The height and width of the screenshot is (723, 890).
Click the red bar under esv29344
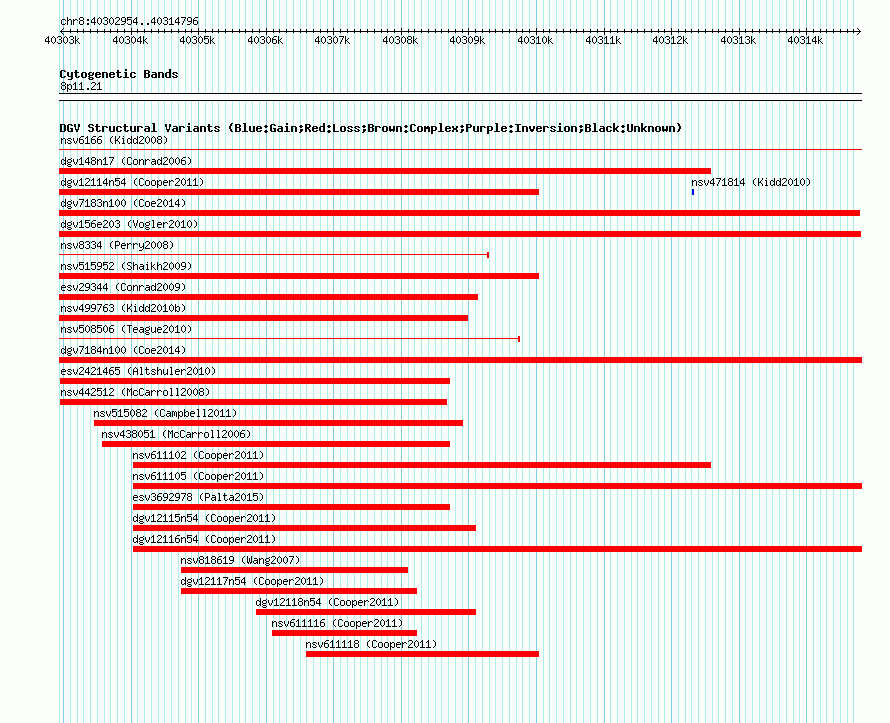pos(268,297)
